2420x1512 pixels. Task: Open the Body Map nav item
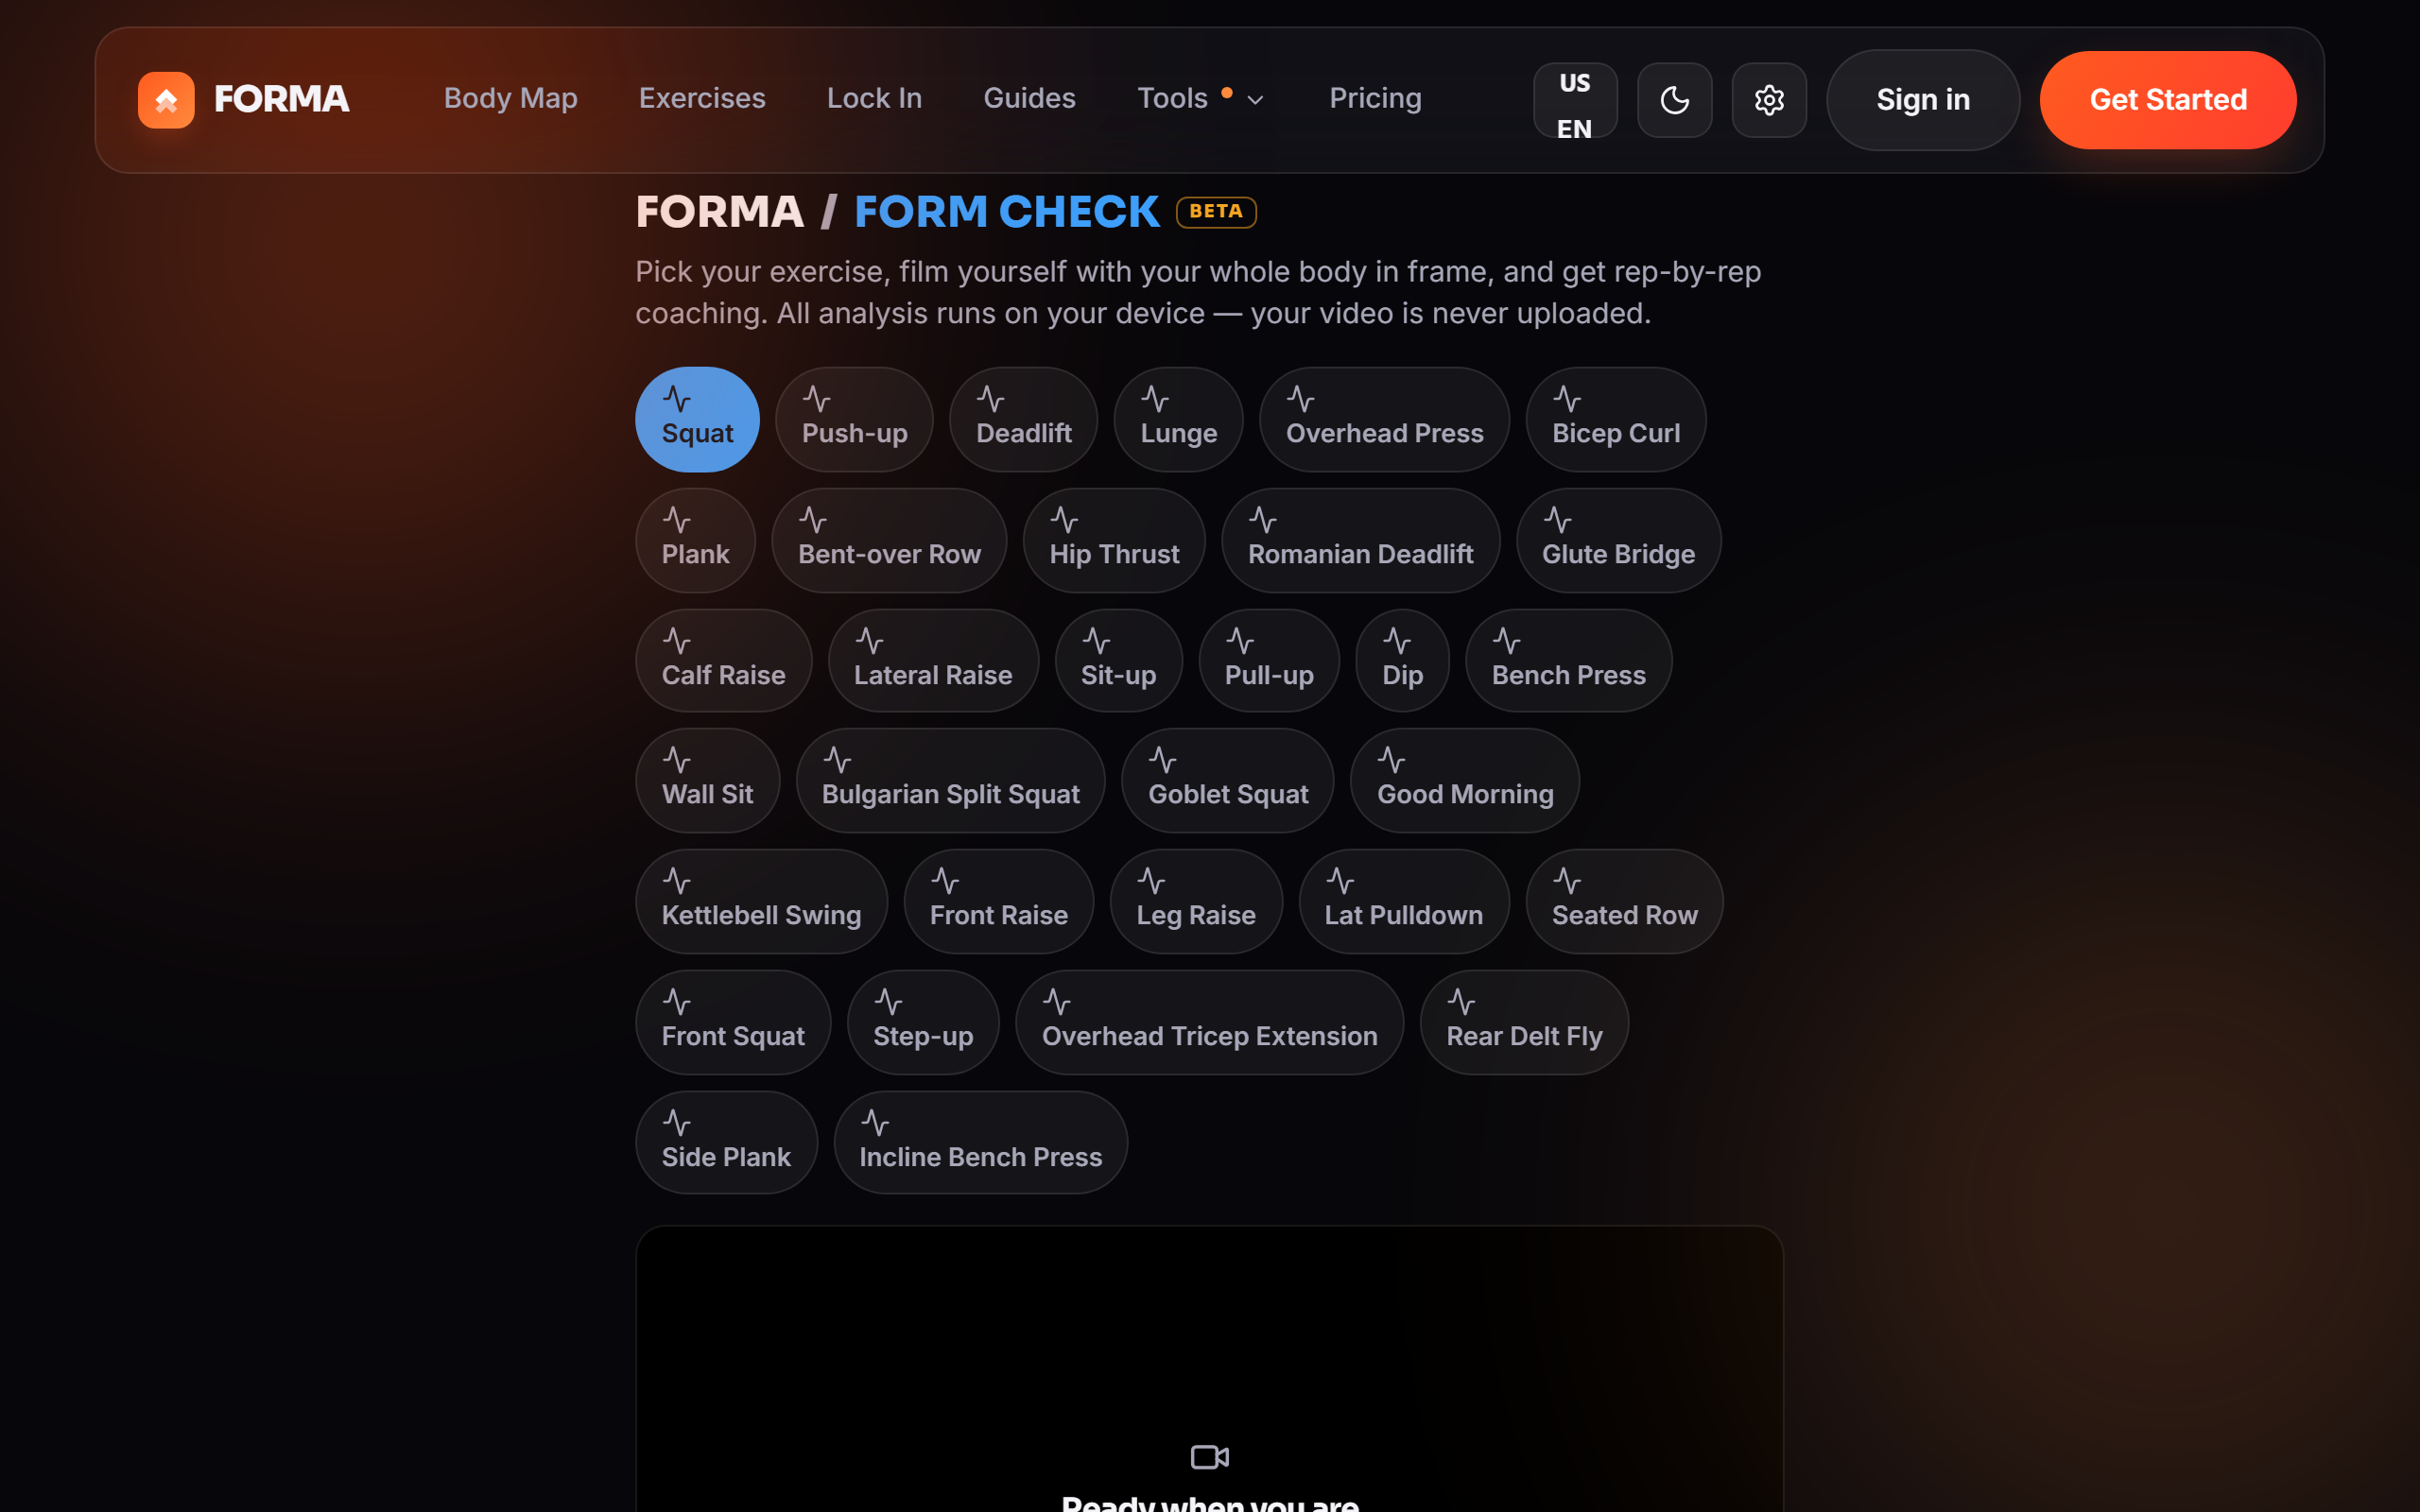click(x=510, y=98)
